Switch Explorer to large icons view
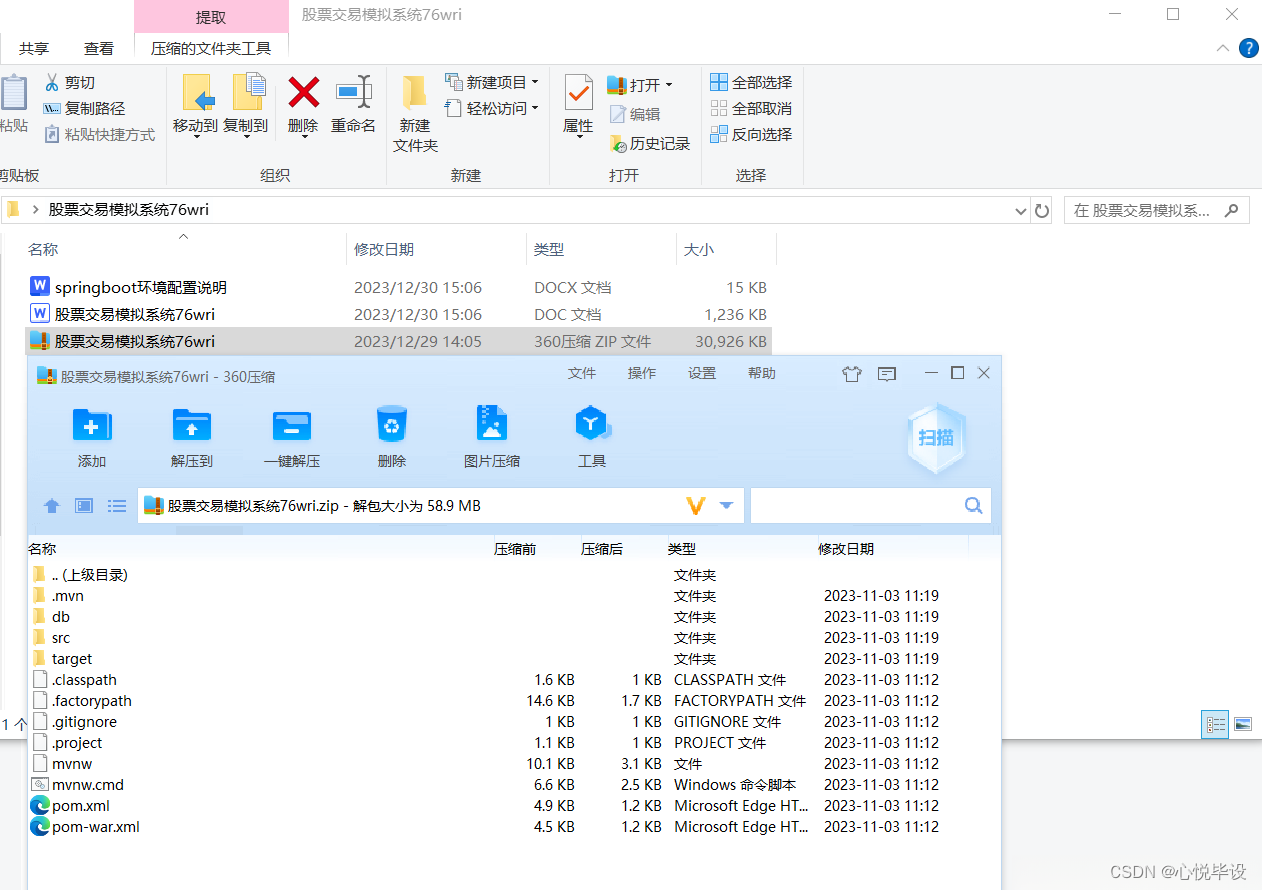Screen dimensions: 1262x890 1243,723
